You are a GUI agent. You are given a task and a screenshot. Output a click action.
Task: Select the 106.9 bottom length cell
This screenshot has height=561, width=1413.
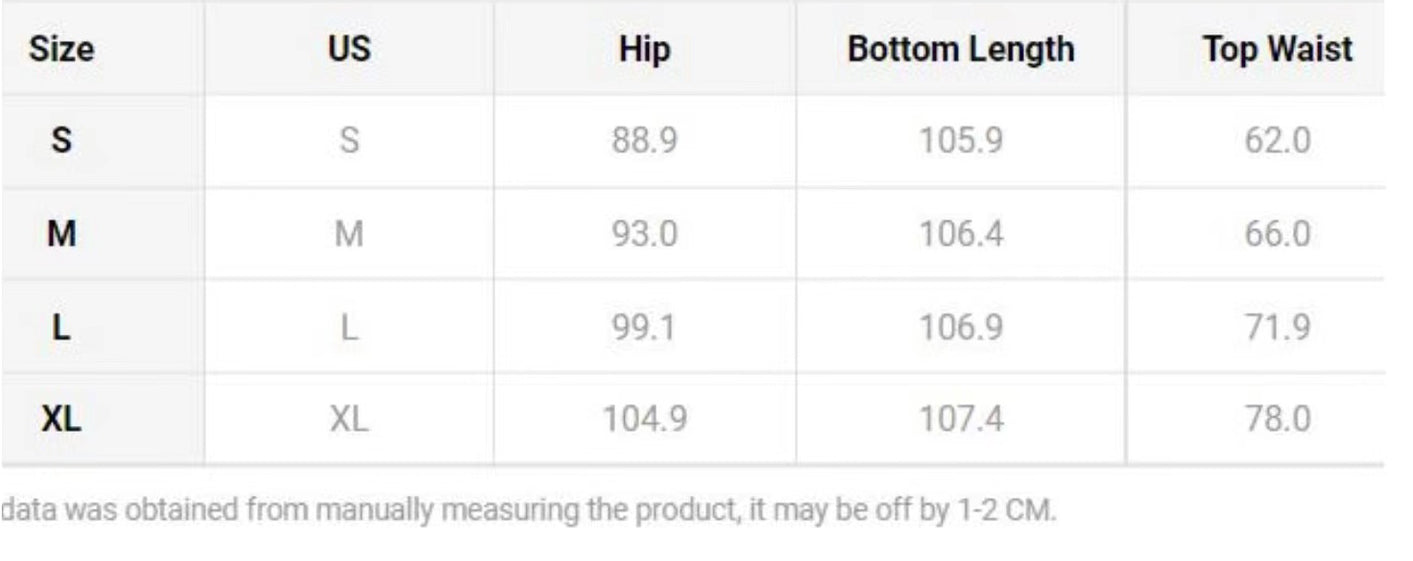tap(960, 327)
